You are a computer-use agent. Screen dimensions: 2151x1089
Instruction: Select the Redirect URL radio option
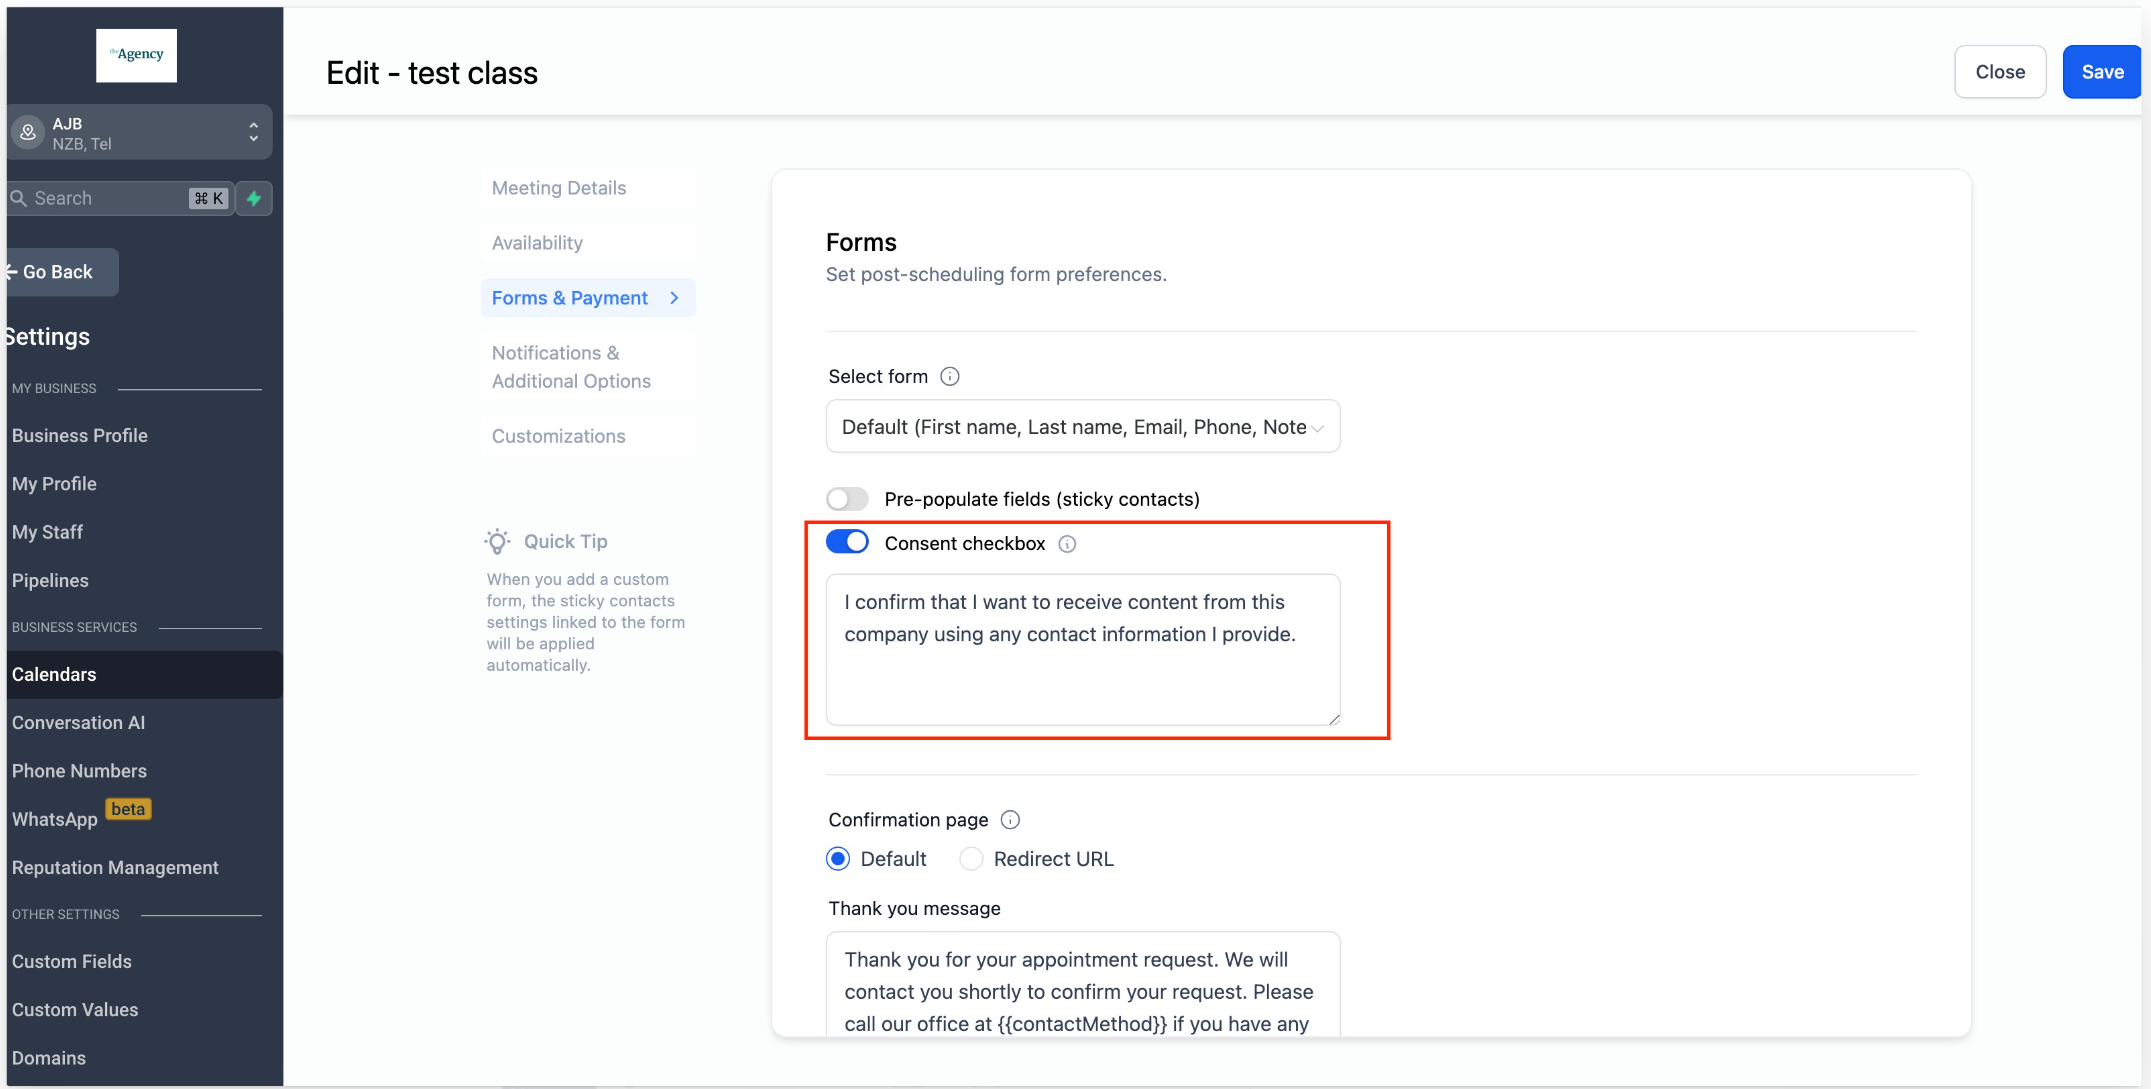click(971, 859)
